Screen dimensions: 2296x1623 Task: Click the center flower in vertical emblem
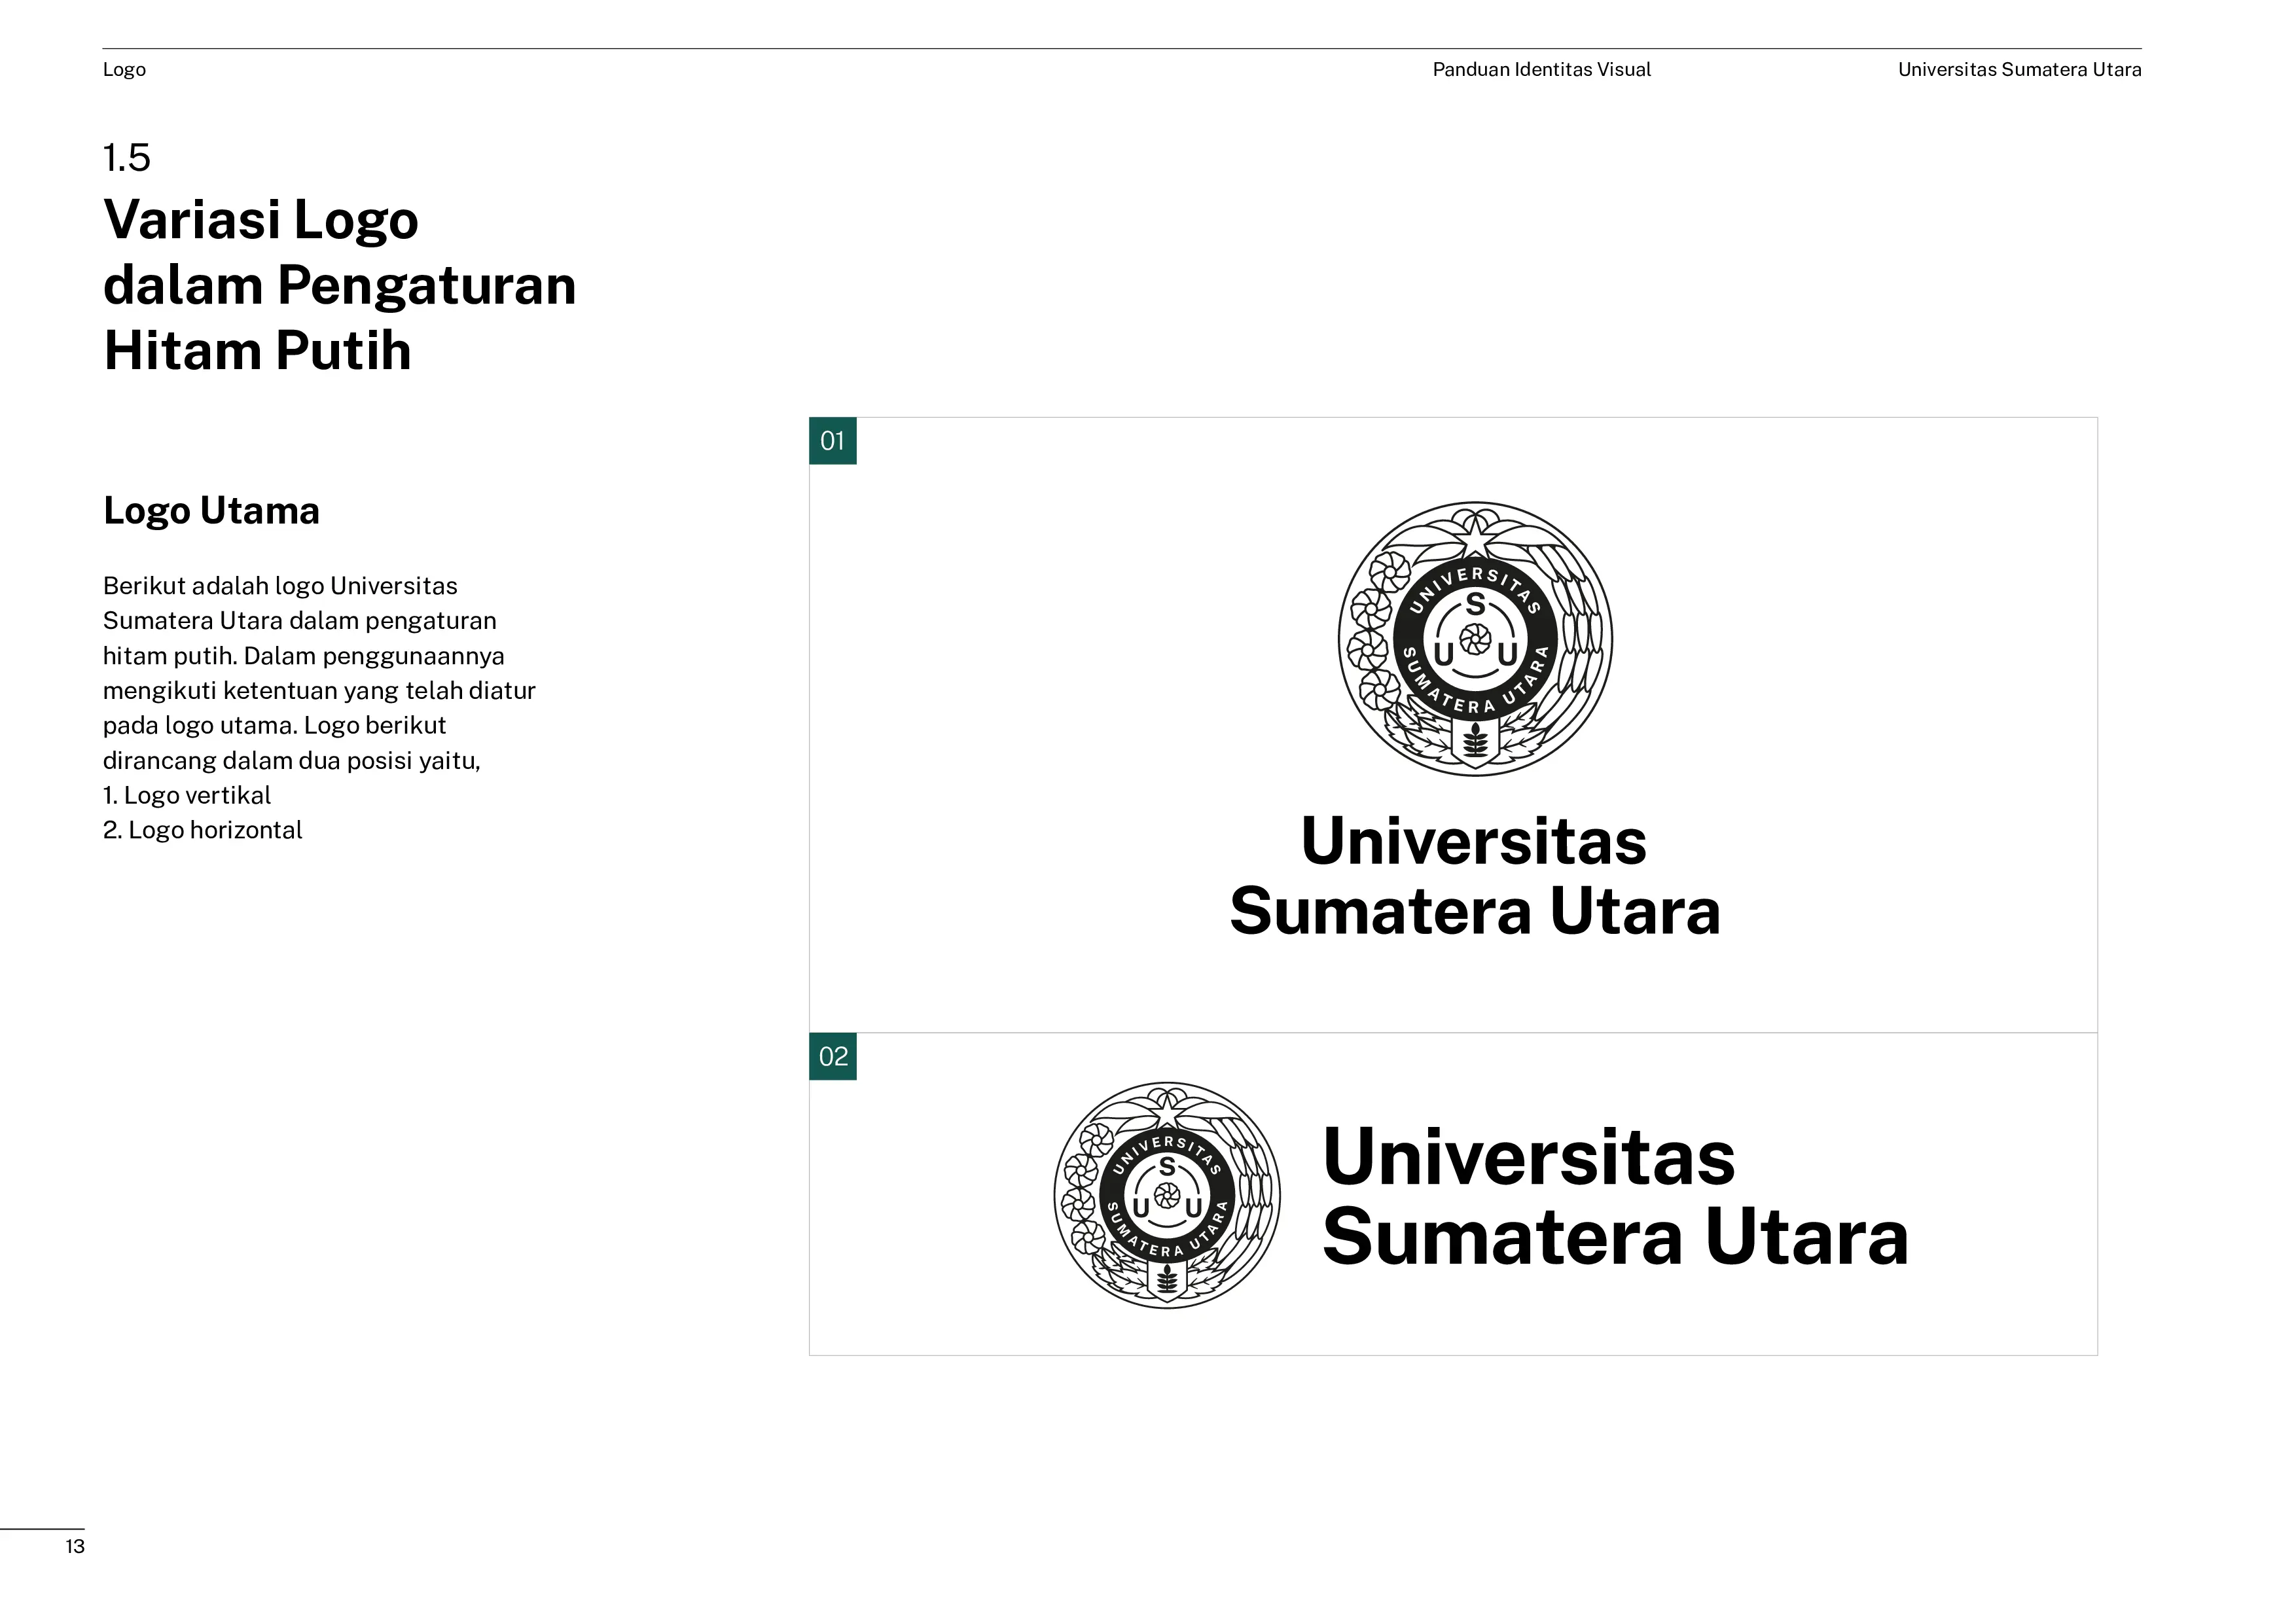(1475, 638)
